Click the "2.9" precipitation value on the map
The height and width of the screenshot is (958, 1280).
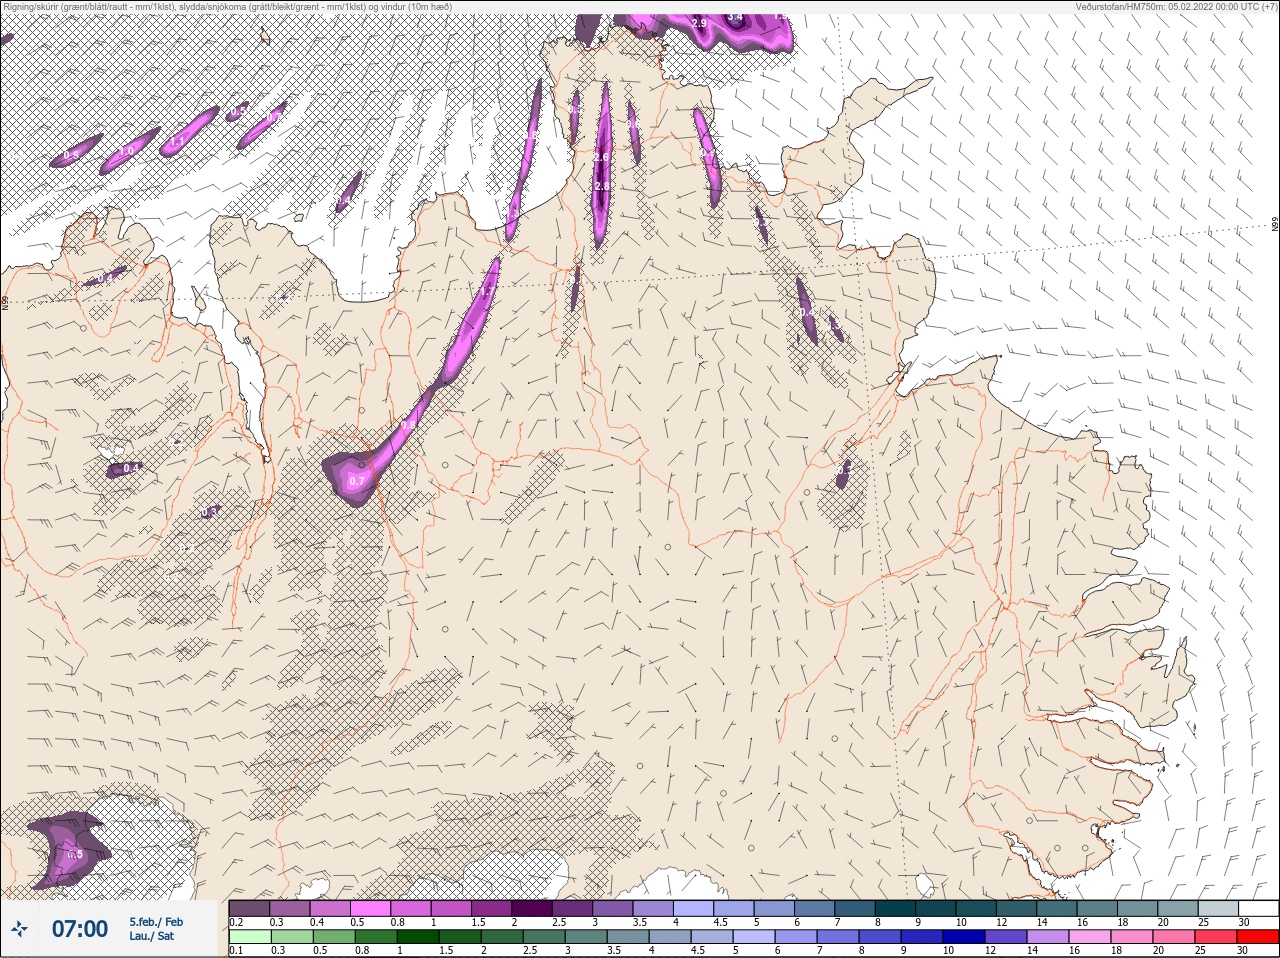click(x=699, y=22)
